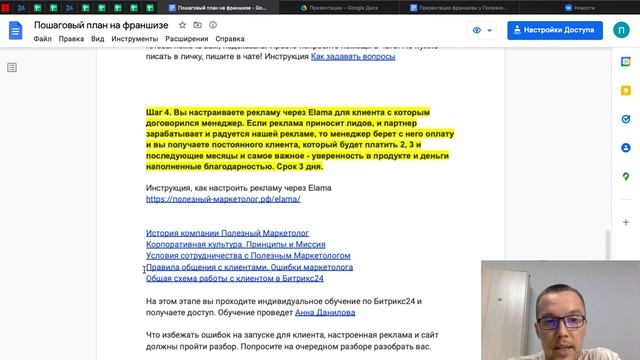Expand the viewing mode dropdown arrow
640x360 pixels.
489,31
